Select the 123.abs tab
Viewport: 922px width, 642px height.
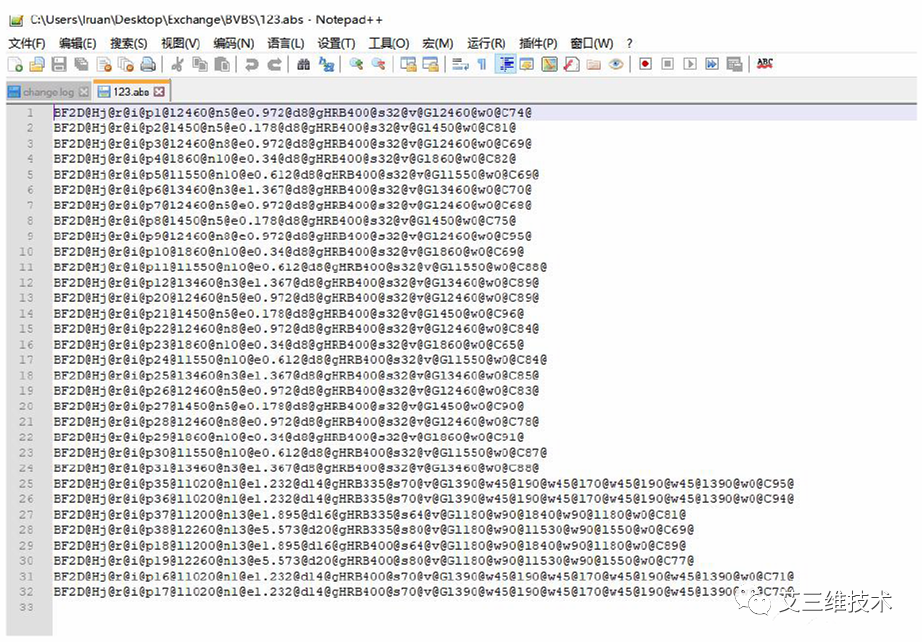coord(131,92)
